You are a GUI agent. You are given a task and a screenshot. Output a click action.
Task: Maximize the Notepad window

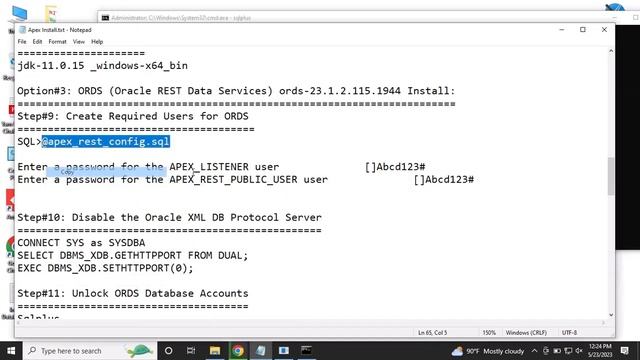583,30
